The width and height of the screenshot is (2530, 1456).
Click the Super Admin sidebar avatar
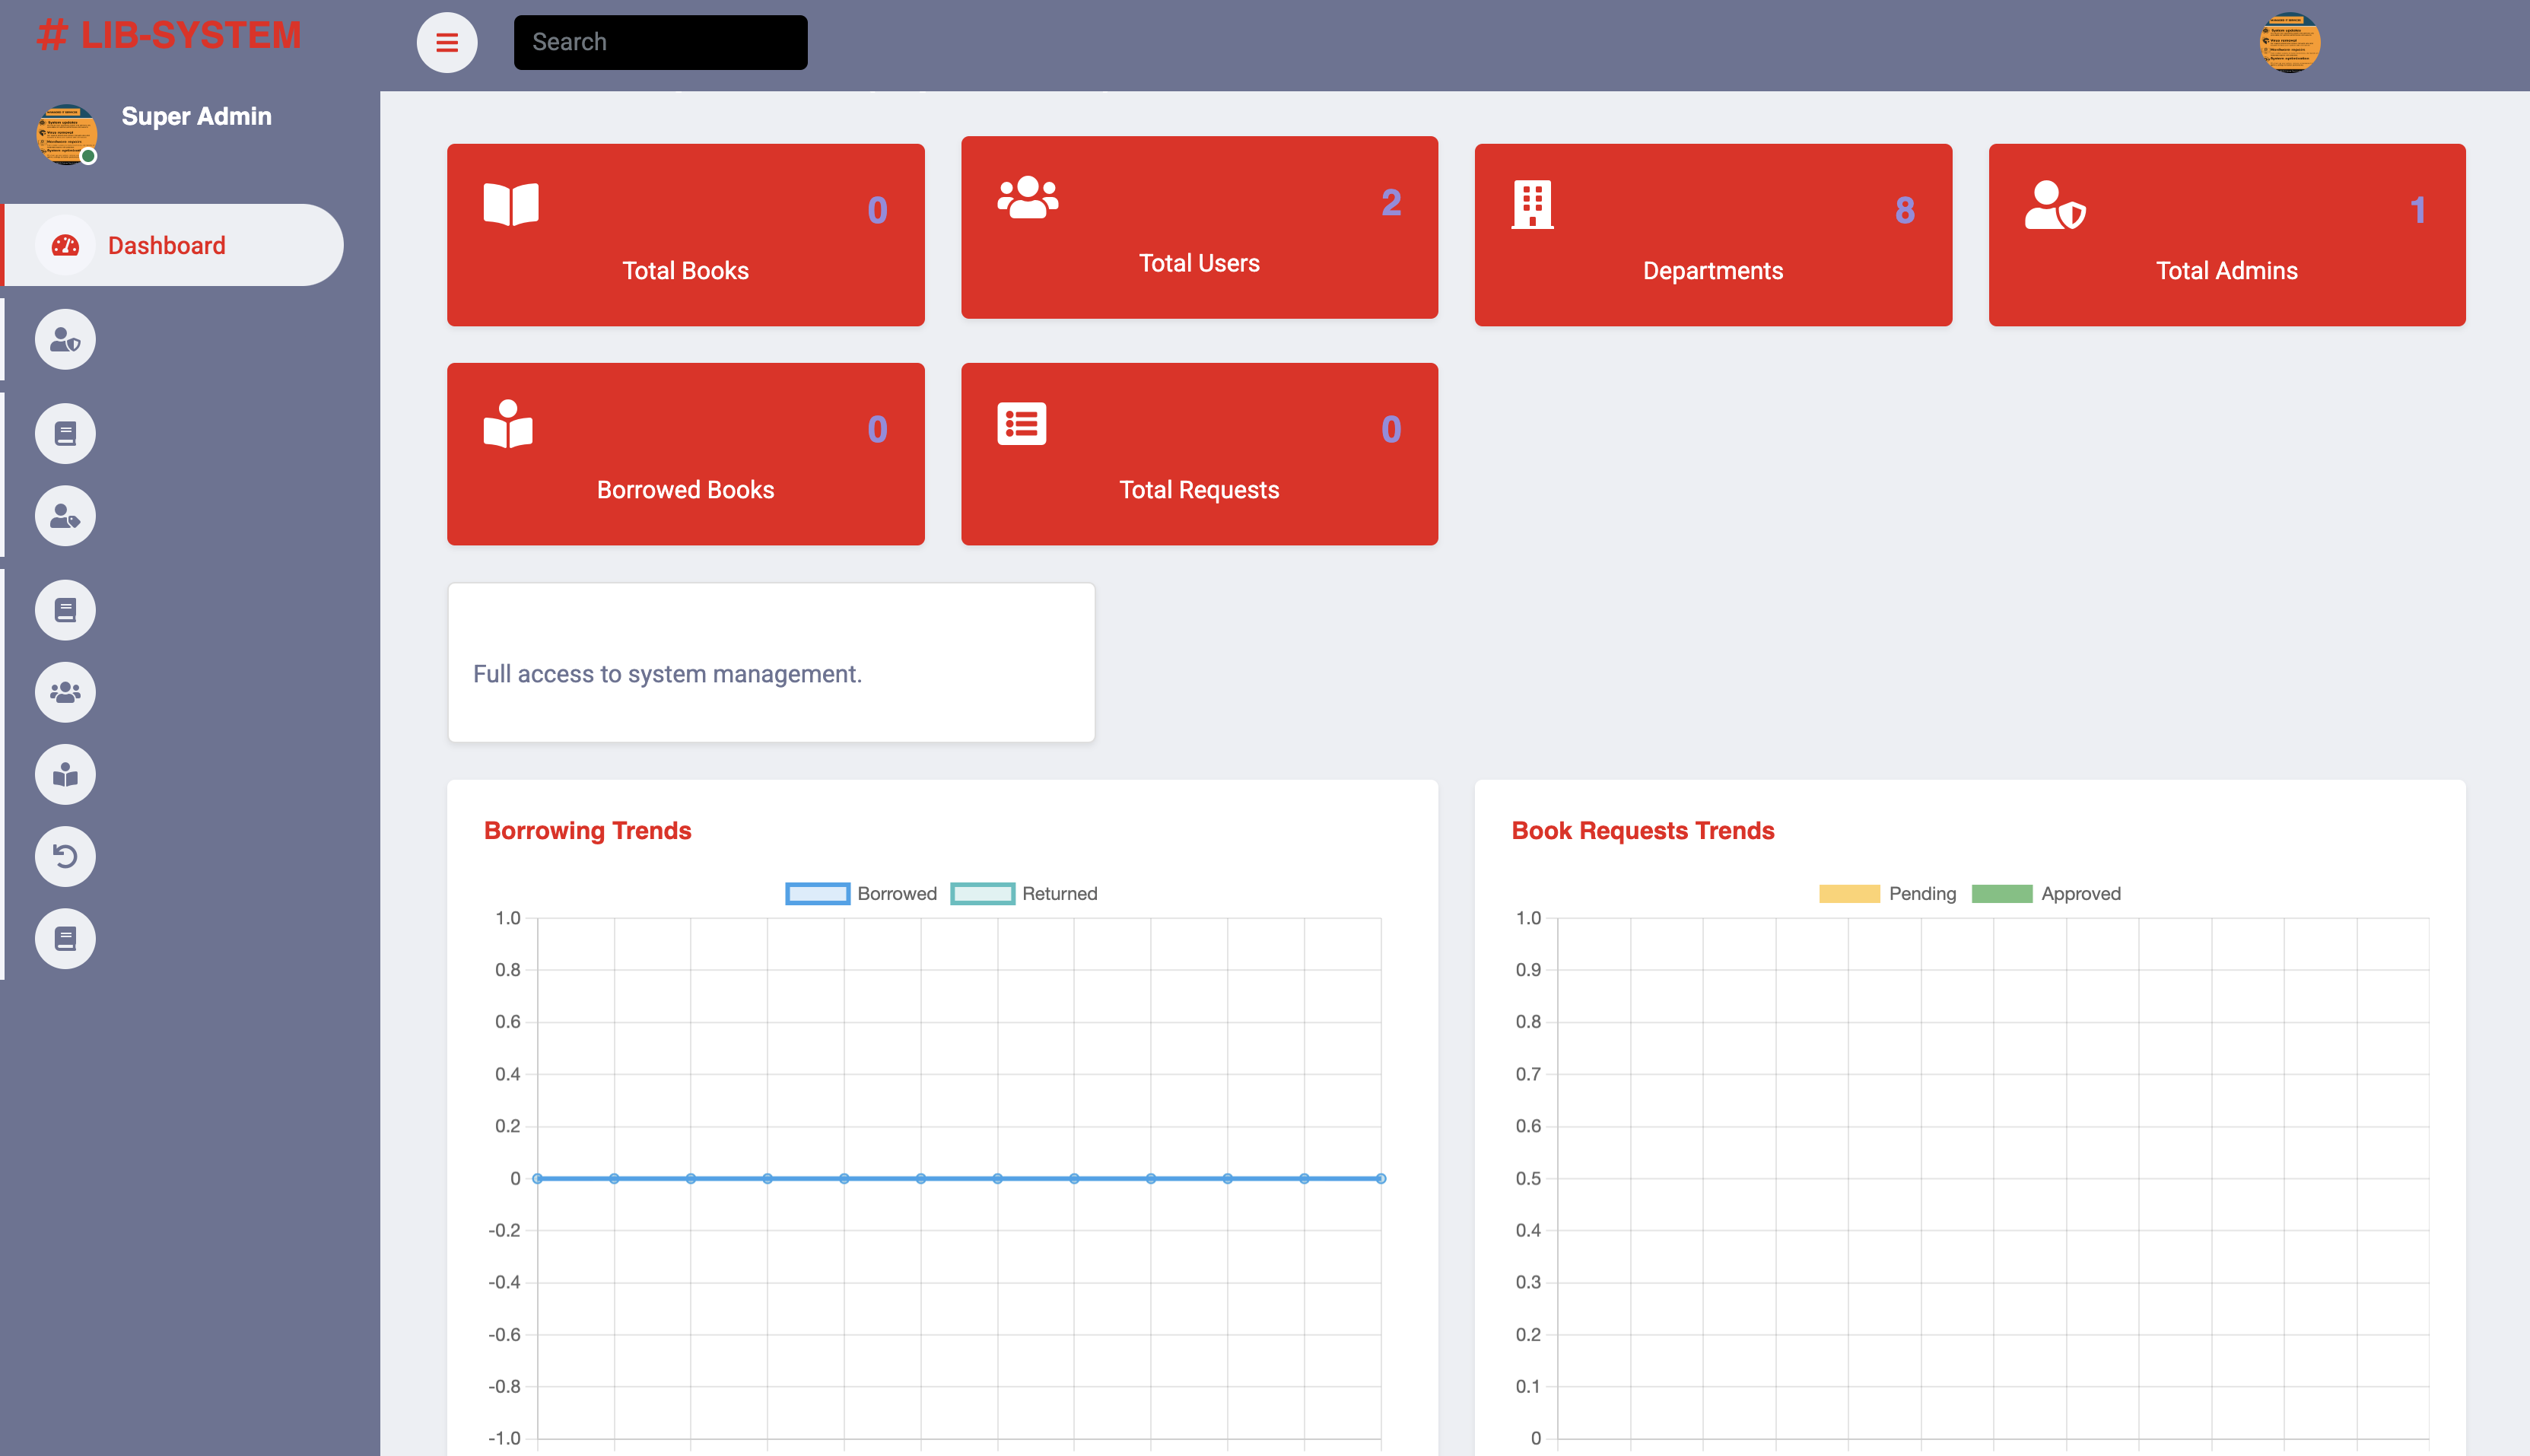[x=66, y=134]
